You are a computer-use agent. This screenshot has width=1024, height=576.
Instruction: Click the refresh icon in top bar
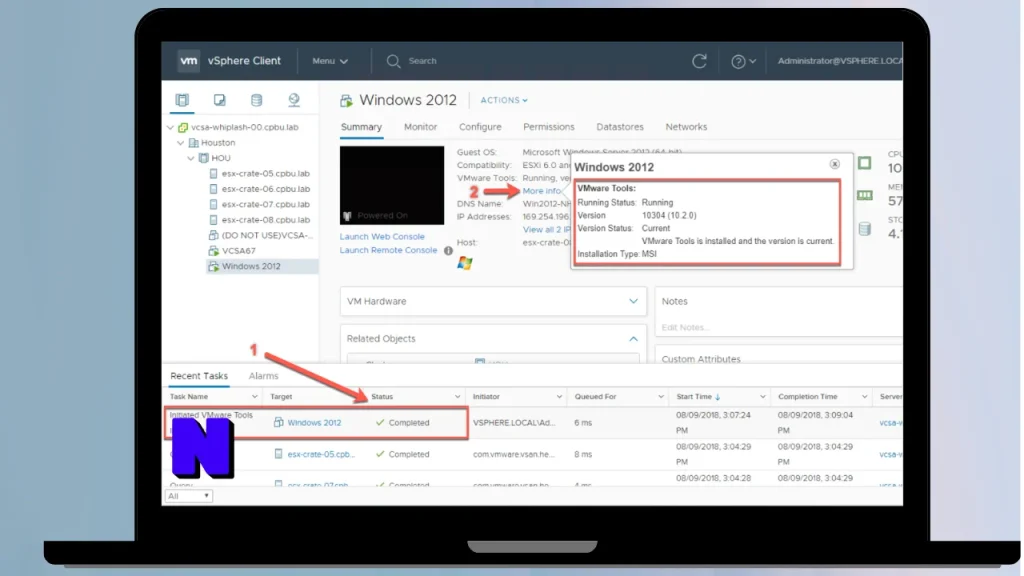coord(699,61)
